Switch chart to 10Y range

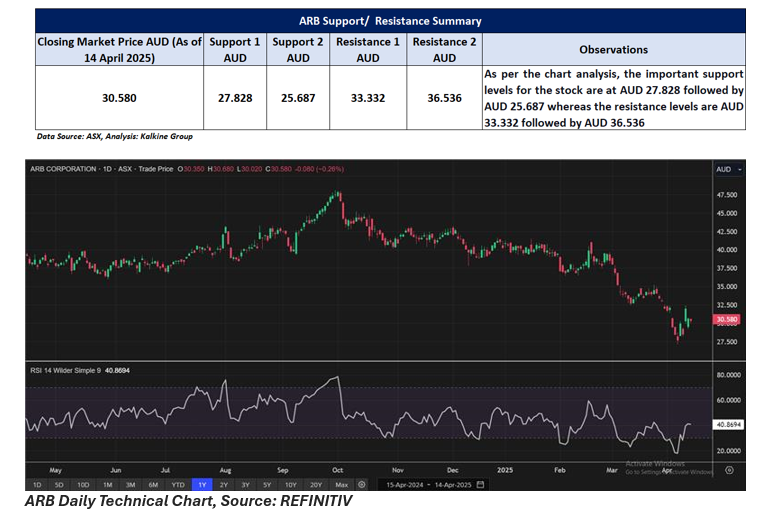coord(291,485)
